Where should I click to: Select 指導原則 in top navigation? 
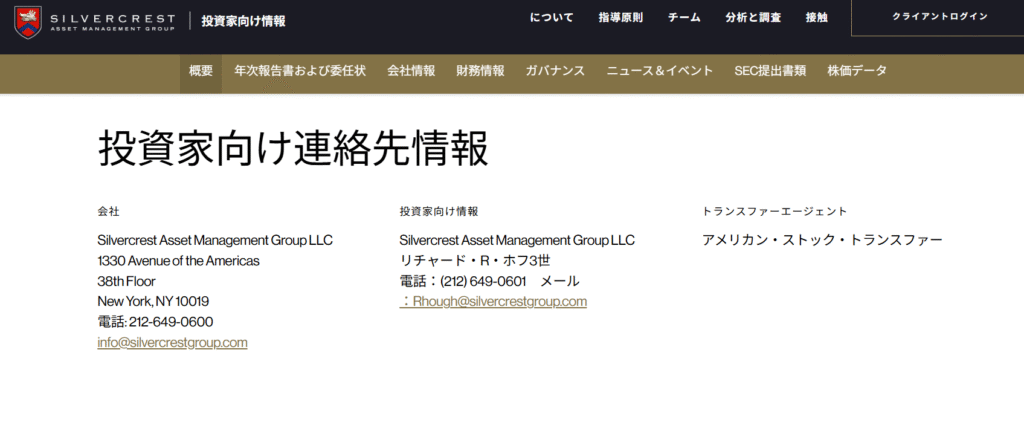[x=620, y=18]
